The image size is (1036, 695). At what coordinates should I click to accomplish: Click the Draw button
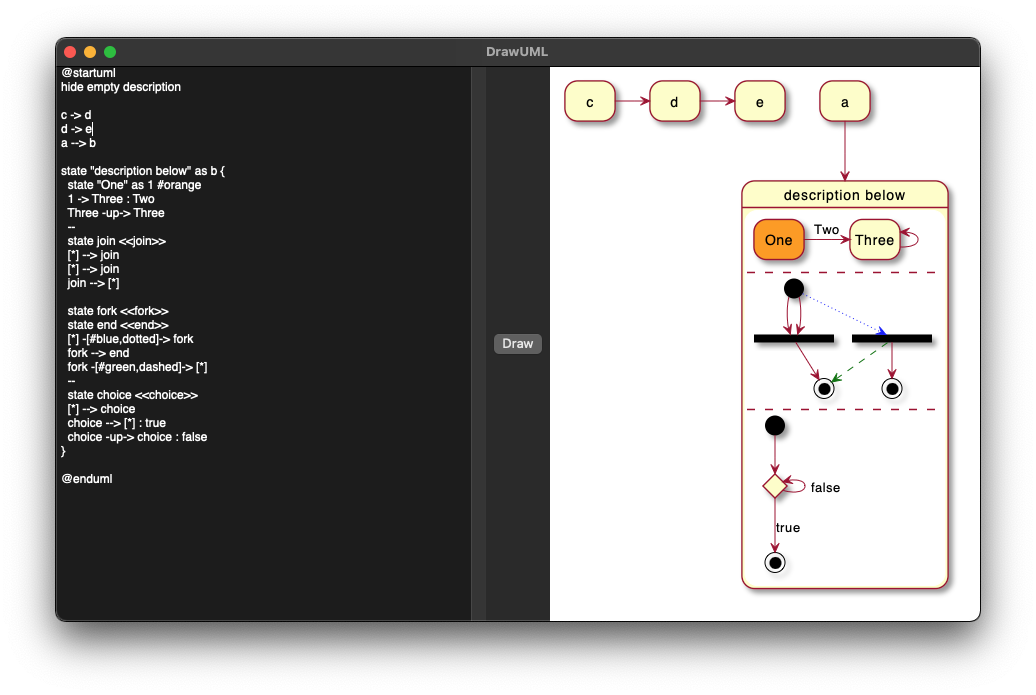(x=517, y=344)
